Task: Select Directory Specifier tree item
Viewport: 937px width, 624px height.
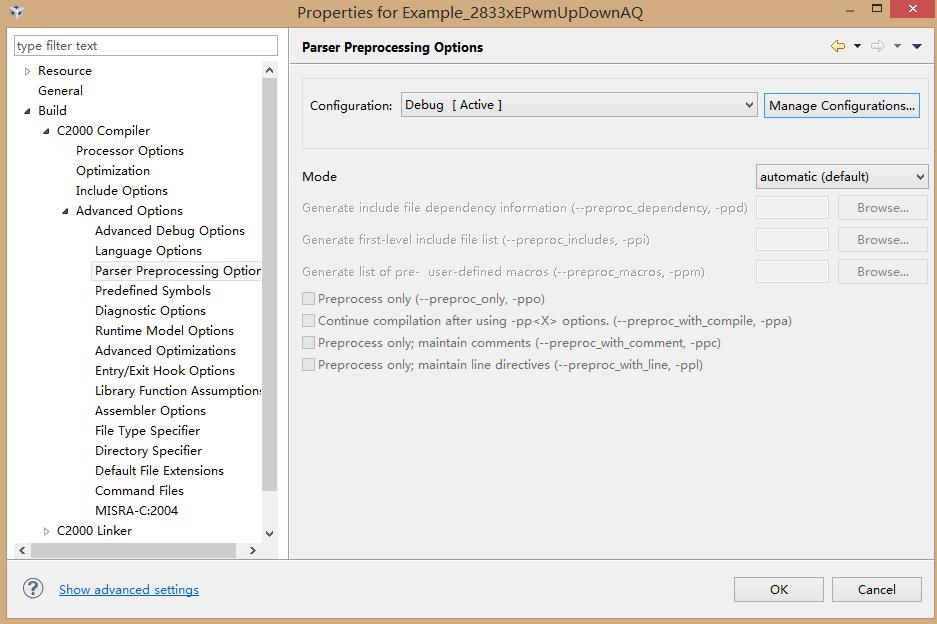Action: click(x=148, y=451)
